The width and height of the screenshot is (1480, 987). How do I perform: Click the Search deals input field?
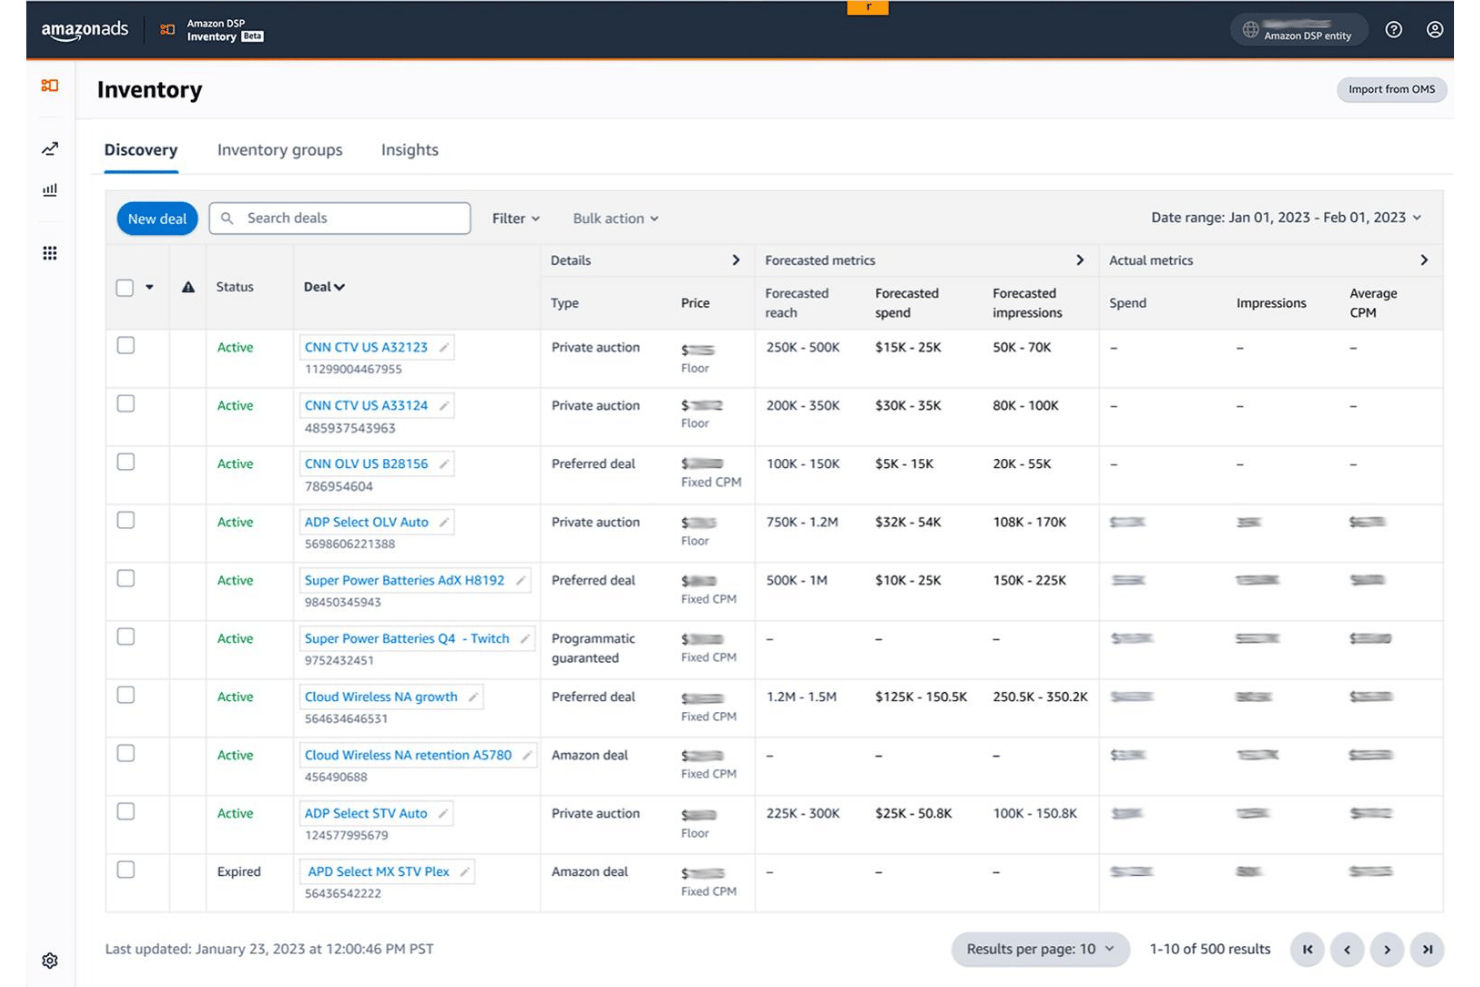point(340,218)
